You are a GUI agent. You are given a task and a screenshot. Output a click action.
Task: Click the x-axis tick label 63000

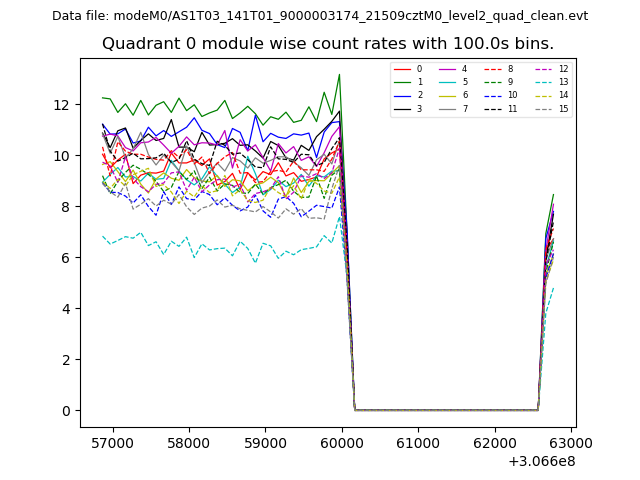[572, 442]
